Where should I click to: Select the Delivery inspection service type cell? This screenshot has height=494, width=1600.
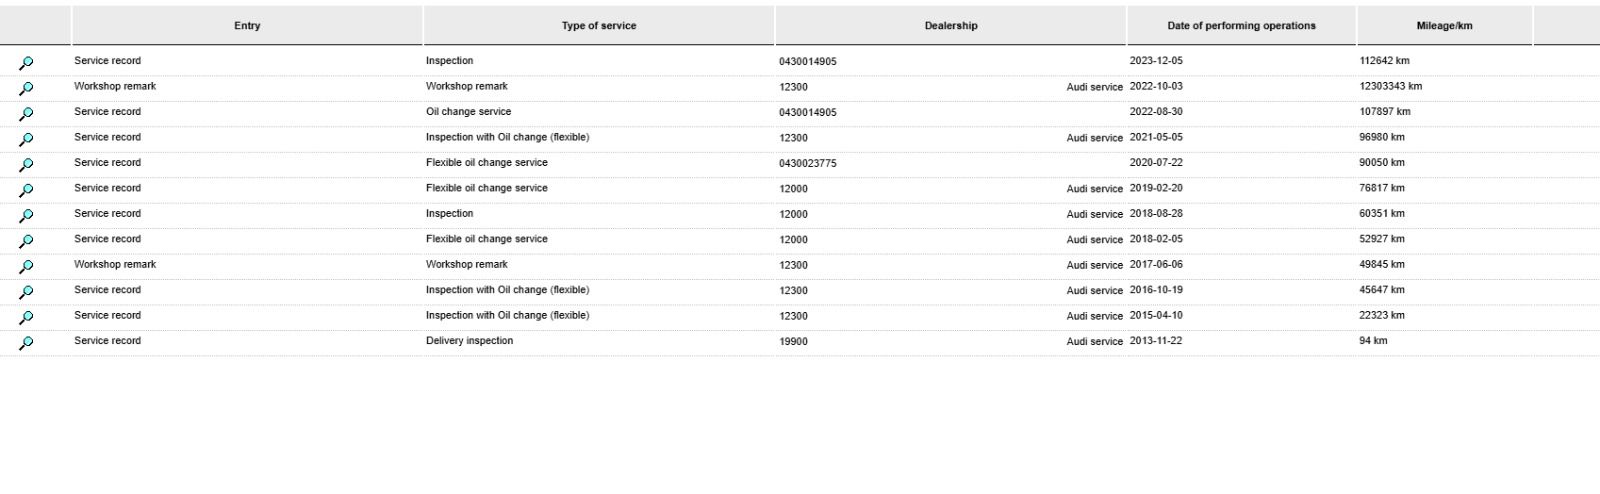pos(469,341)
